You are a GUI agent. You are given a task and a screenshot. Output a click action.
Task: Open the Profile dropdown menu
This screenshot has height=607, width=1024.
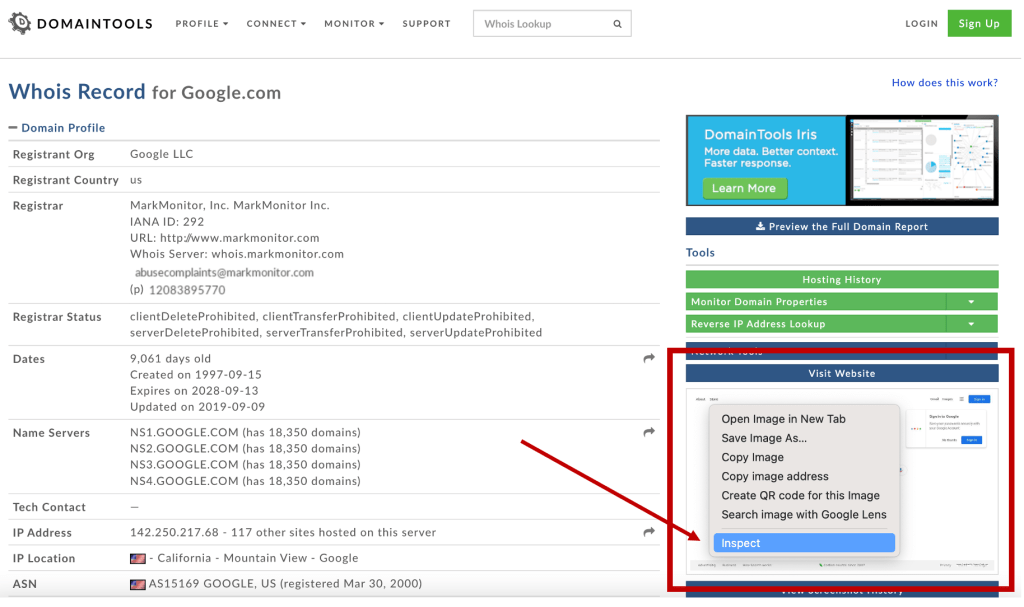(x=202, y=24)
